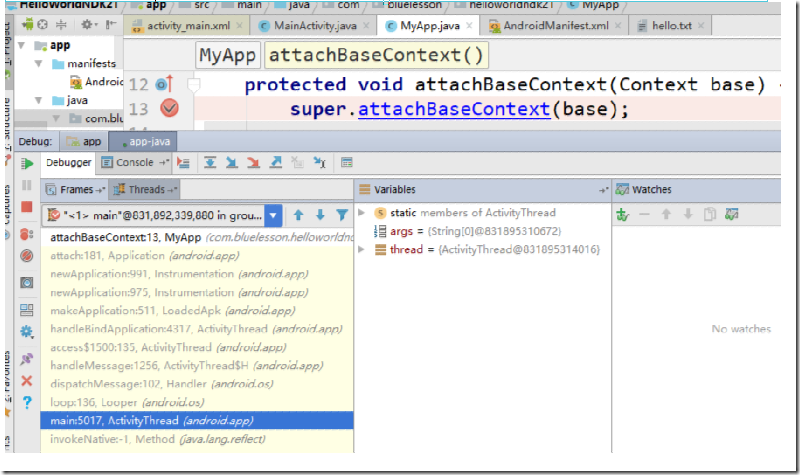Switch to the Console tab

(x=134, y=163)
